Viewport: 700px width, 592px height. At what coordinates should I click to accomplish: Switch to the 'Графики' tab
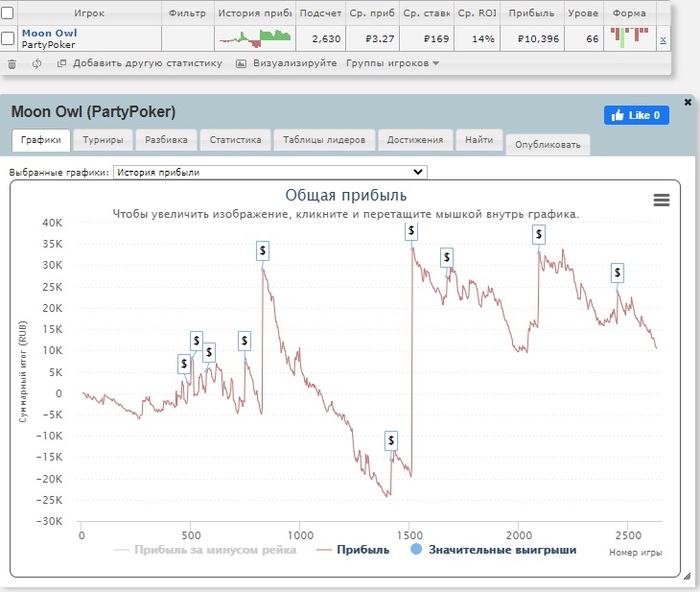[x=41, y=140]
